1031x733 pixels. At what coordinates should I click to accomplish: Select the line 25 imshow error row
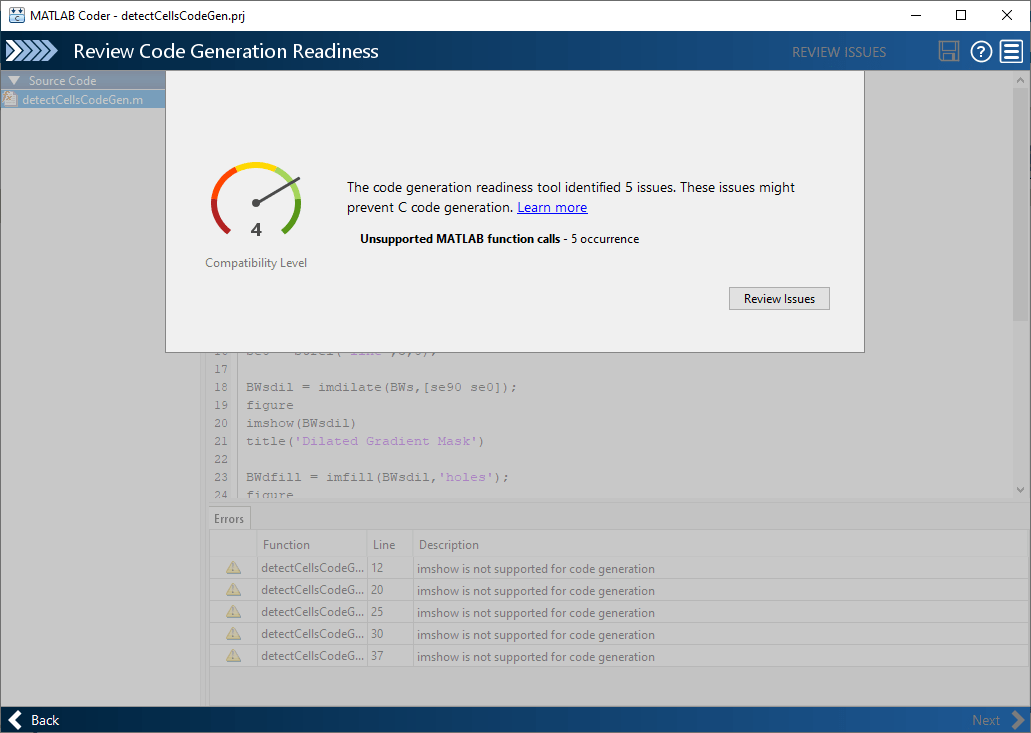[535, 613]
